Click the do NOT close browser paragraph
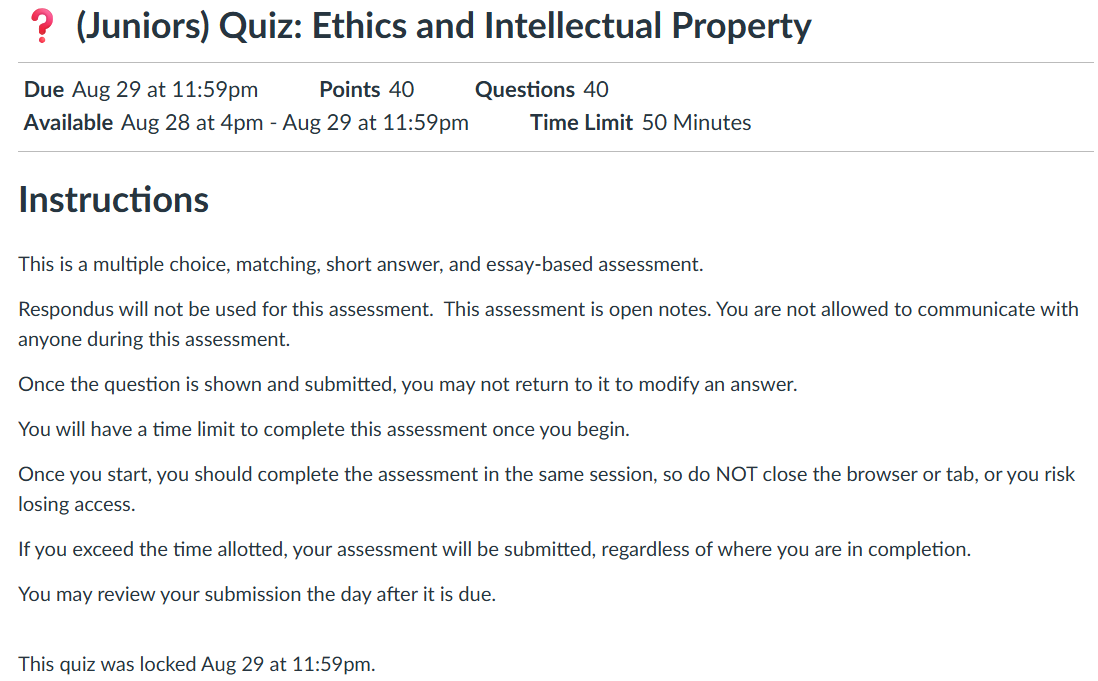The image size is (1098, 681). (x=546, y=489)
